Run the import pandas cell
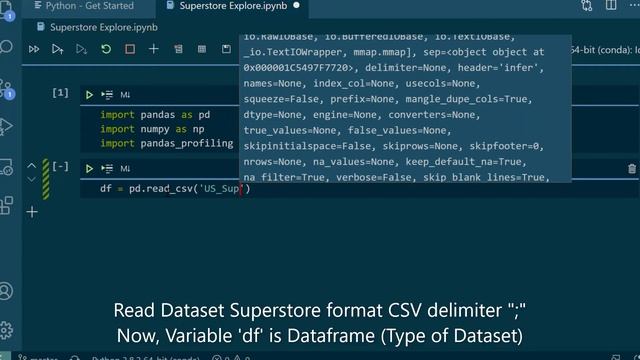Viewport: 640px width, 360px height. (89, 95)
